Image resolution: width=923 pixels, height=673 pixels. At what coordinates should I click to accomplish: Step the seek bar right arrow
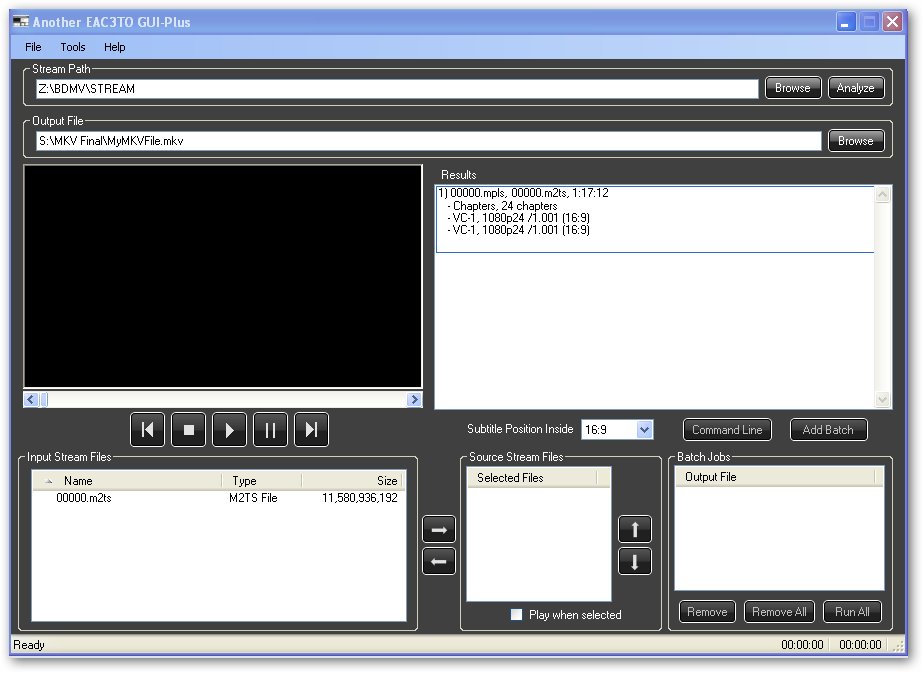(414, 400)
